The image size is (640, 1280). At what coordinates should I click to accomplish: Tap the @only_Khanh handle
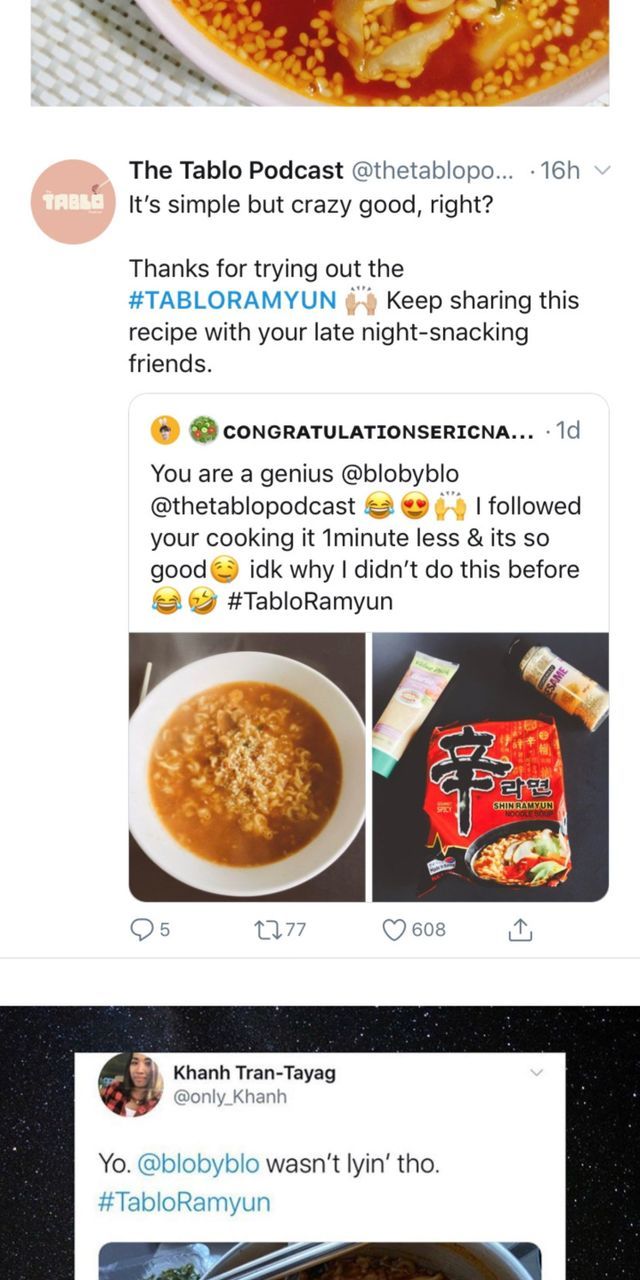(230, 1097)
